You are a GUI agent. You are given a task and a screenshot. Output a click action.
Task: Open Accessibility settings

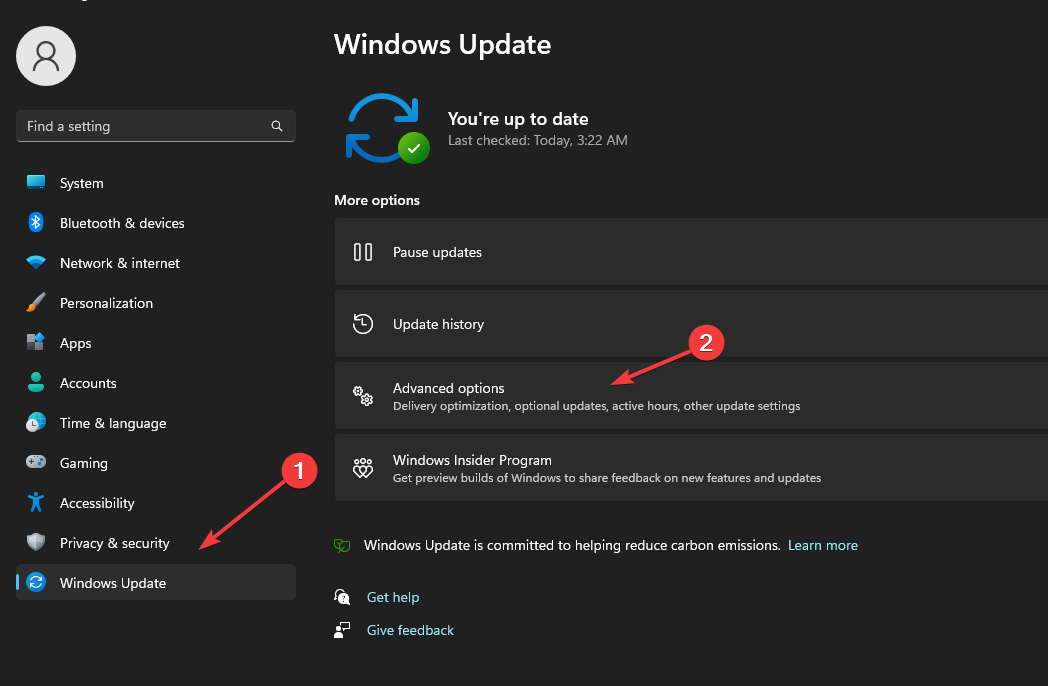(x=156, y=502)
